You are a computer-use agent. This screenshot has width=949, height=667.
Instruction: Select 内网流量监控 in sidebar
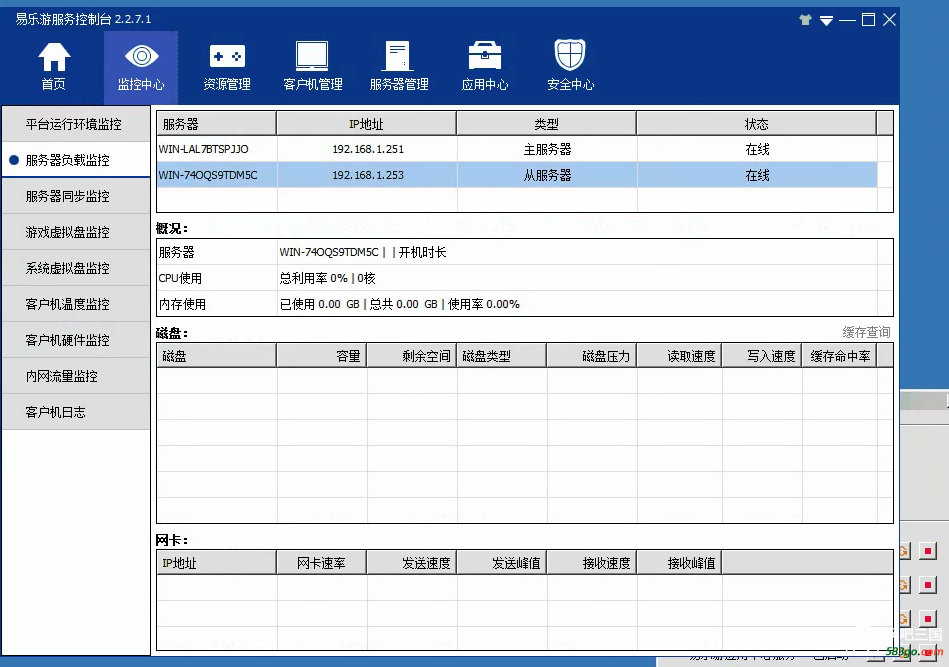[76, 376]
